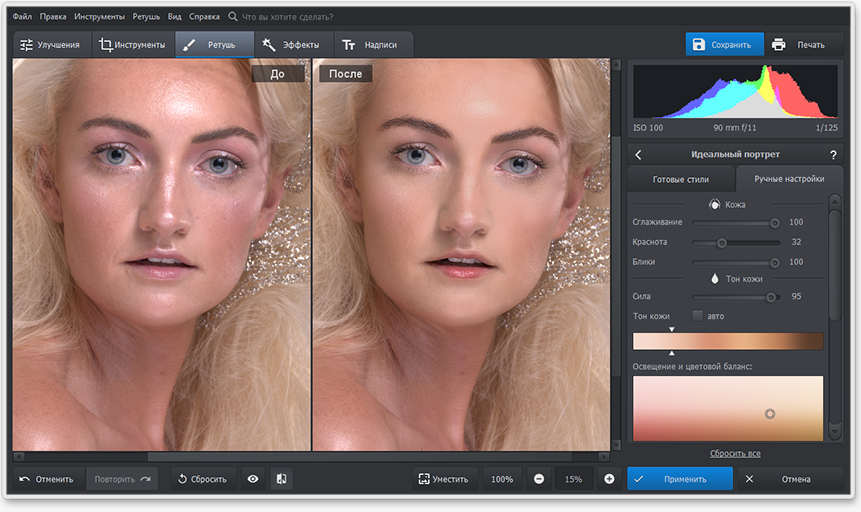Screen dimensions: 861x512
Task: Click the zoom in plus icon
Action: 609,479
